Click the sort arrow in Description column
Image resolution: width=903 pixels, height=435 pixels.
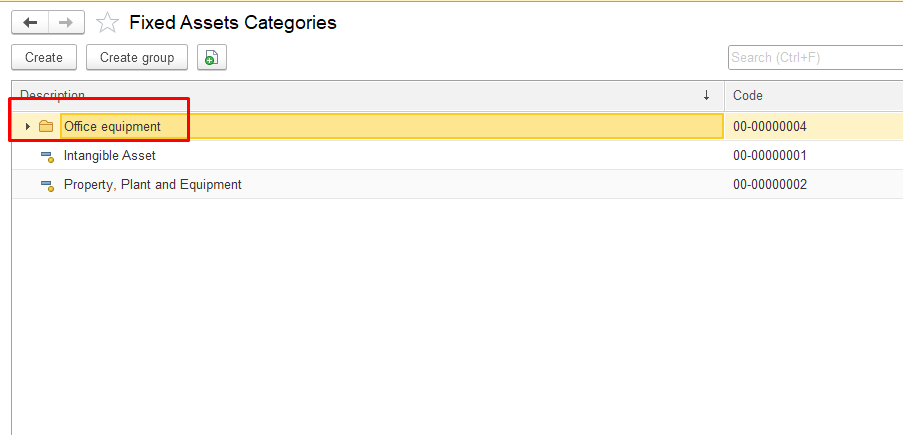point(706,95)
